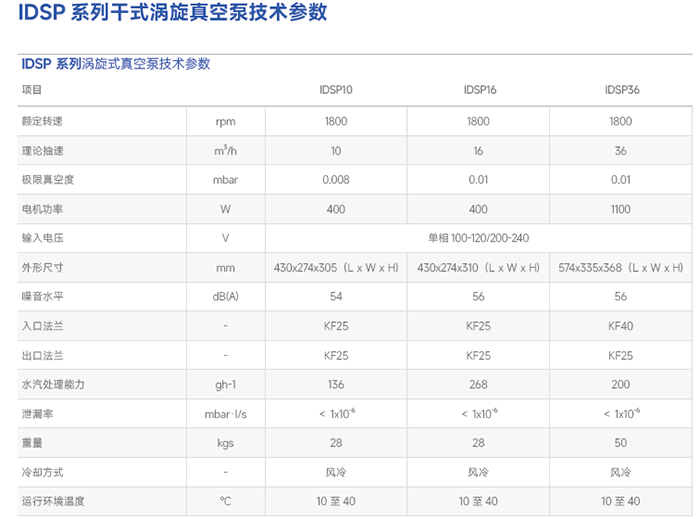The height and width of the screenshot is (519, 700).
Task: Select water vapor capacity value '268'
Action: (478, 385)
